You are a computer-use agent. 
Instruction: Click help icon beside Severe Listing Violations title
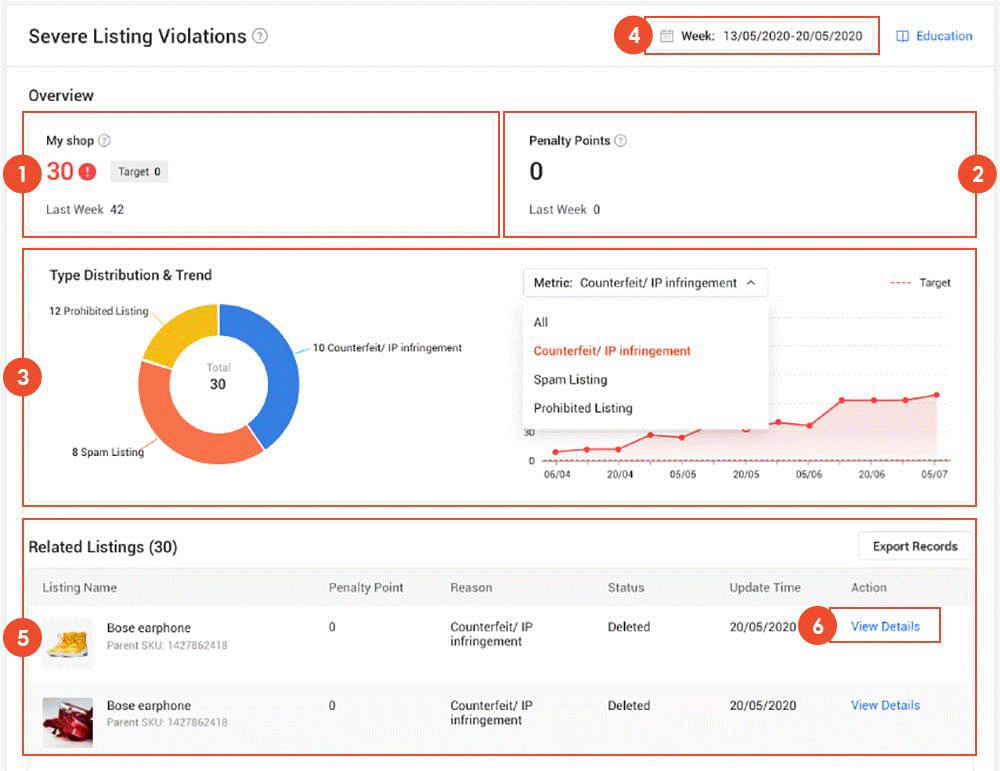(x=260, y=37)
